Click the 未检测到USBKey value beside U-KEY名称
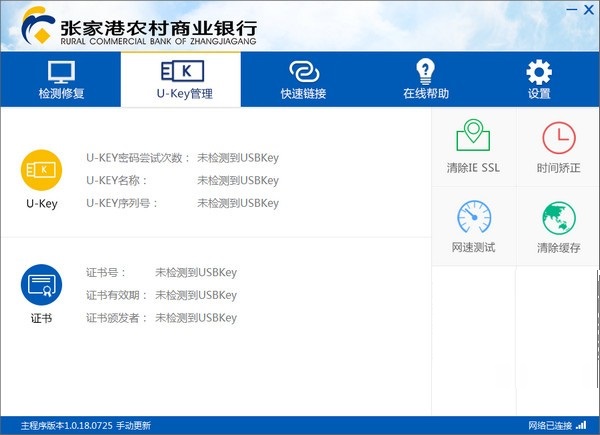Image resolution: width=600 pixels, height=435 pixels. click(x=238, y=180)
